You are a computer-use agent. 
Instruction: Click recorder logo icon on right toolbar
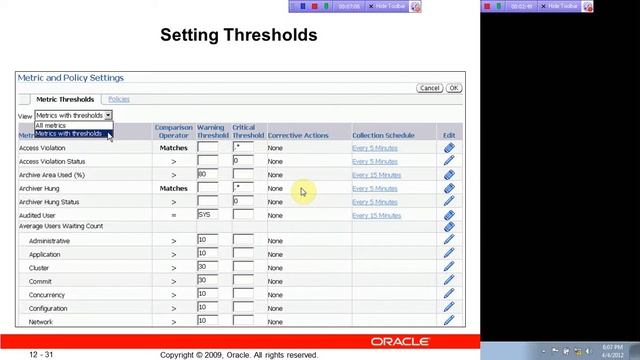(588, 7)
